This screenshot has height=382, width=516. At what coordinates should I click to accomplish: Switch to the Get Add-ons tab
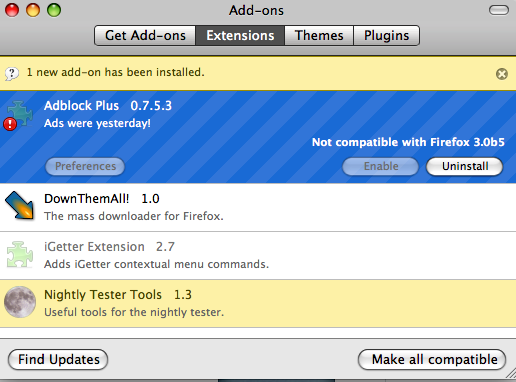pos(145,35)
